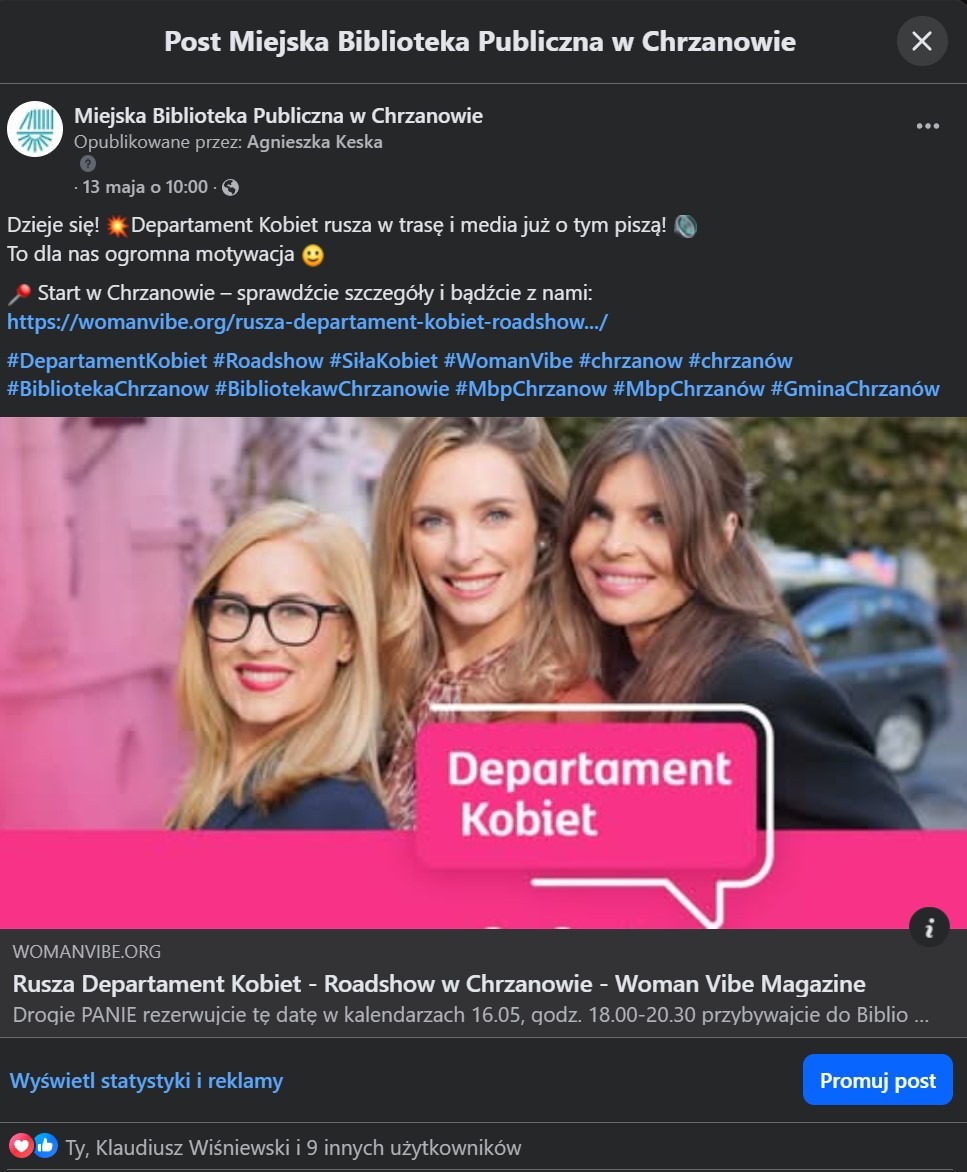Open the #Roadshow hashtag

[x=268, y=361]
